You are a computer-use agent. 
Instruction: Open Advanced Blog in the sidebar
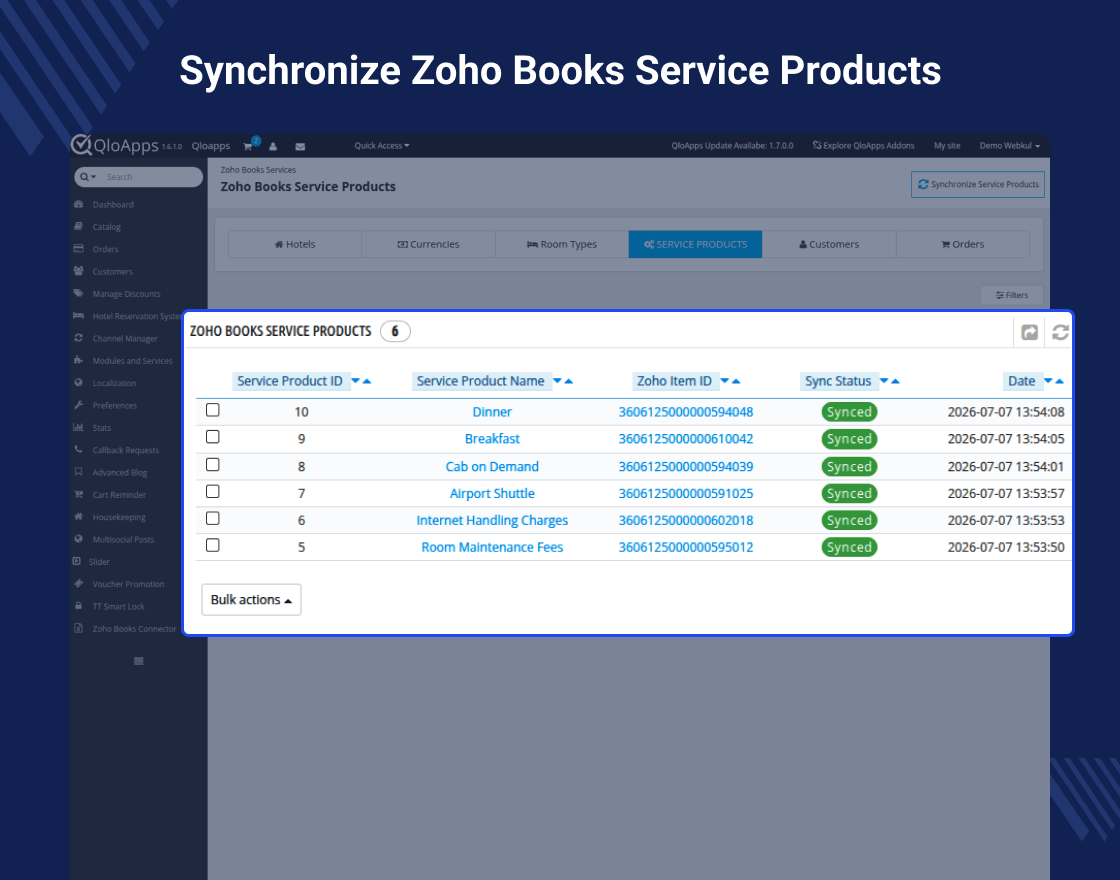(119, 472)
